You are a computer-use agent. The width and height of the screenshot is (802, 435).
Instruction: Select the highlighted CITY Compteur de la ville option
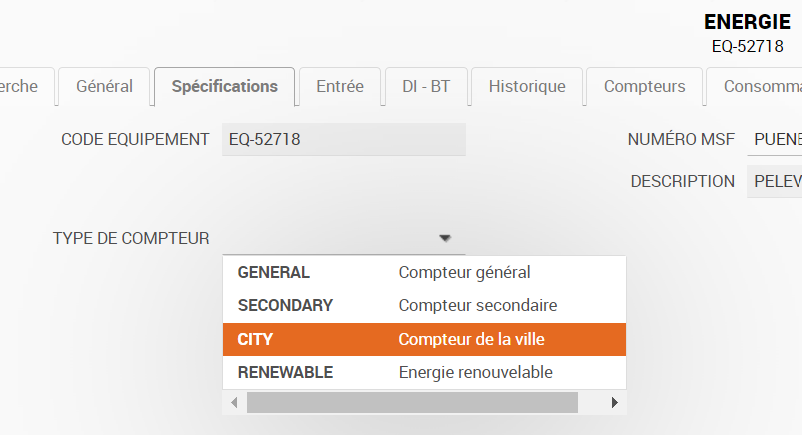click(425, 339)
